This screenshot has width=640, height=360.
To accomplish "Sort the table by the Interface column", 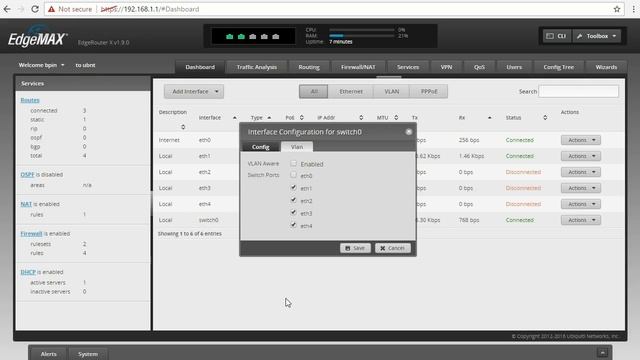I will click(x=234, y=118).
